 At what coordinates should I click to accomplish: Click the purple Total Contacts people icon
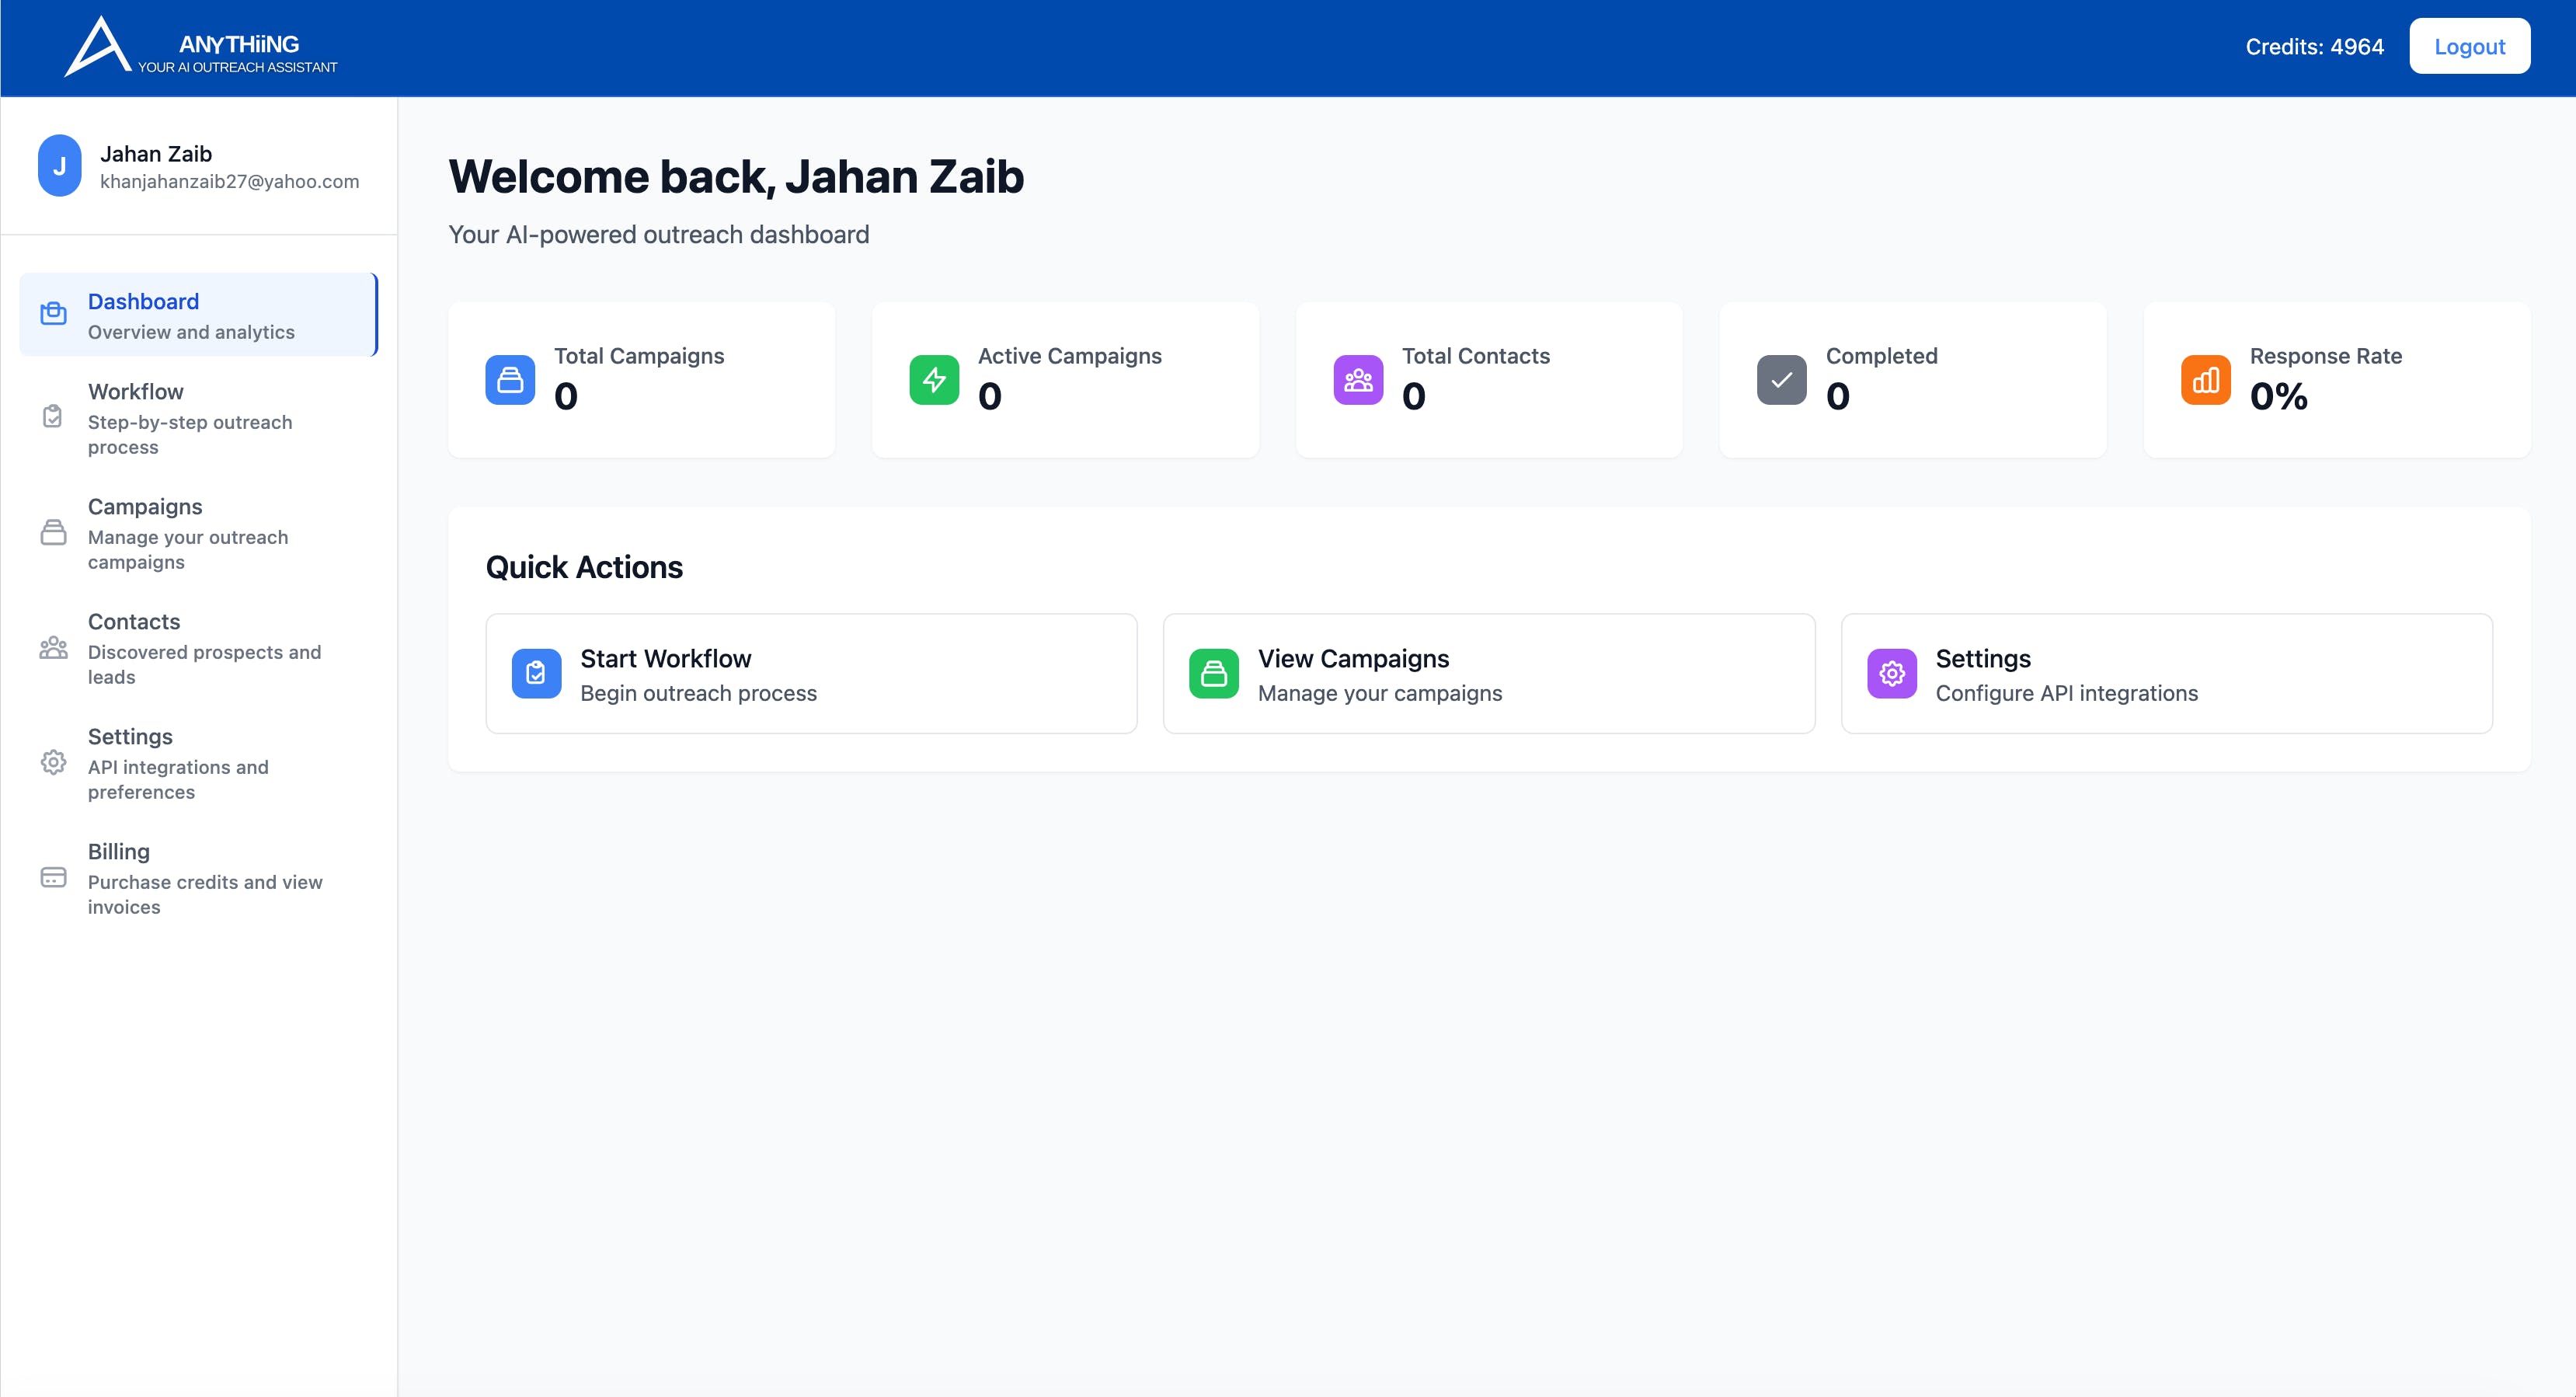[1358, 380]
